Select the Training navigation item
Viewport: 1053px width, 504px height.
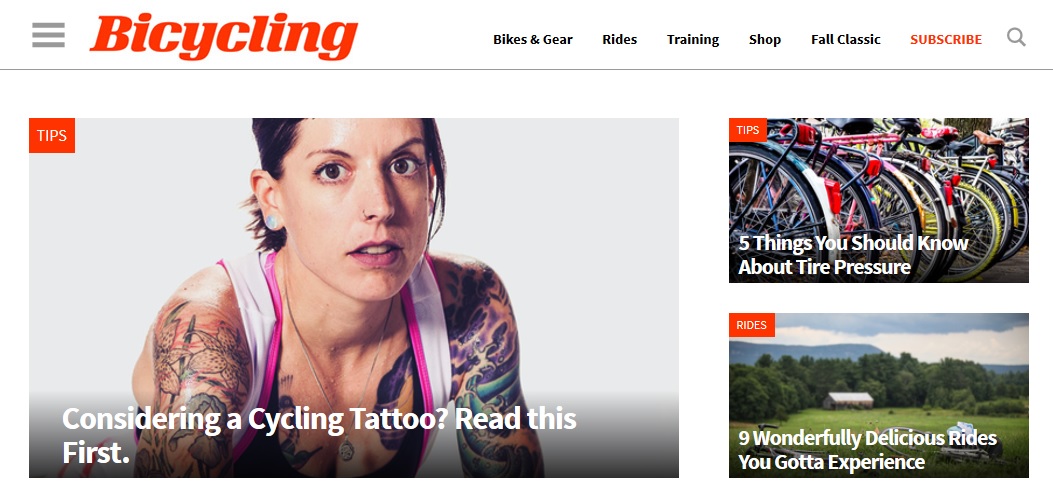click(692, 40)
